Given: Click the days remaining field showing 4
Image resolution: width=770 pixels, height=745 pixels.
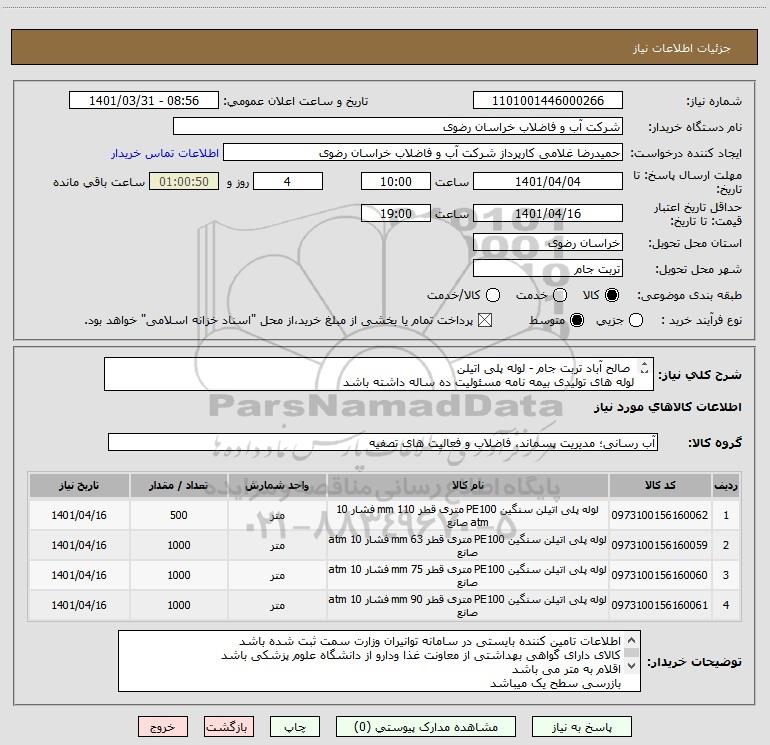Looking at the screenshot, I should (287, 181).
